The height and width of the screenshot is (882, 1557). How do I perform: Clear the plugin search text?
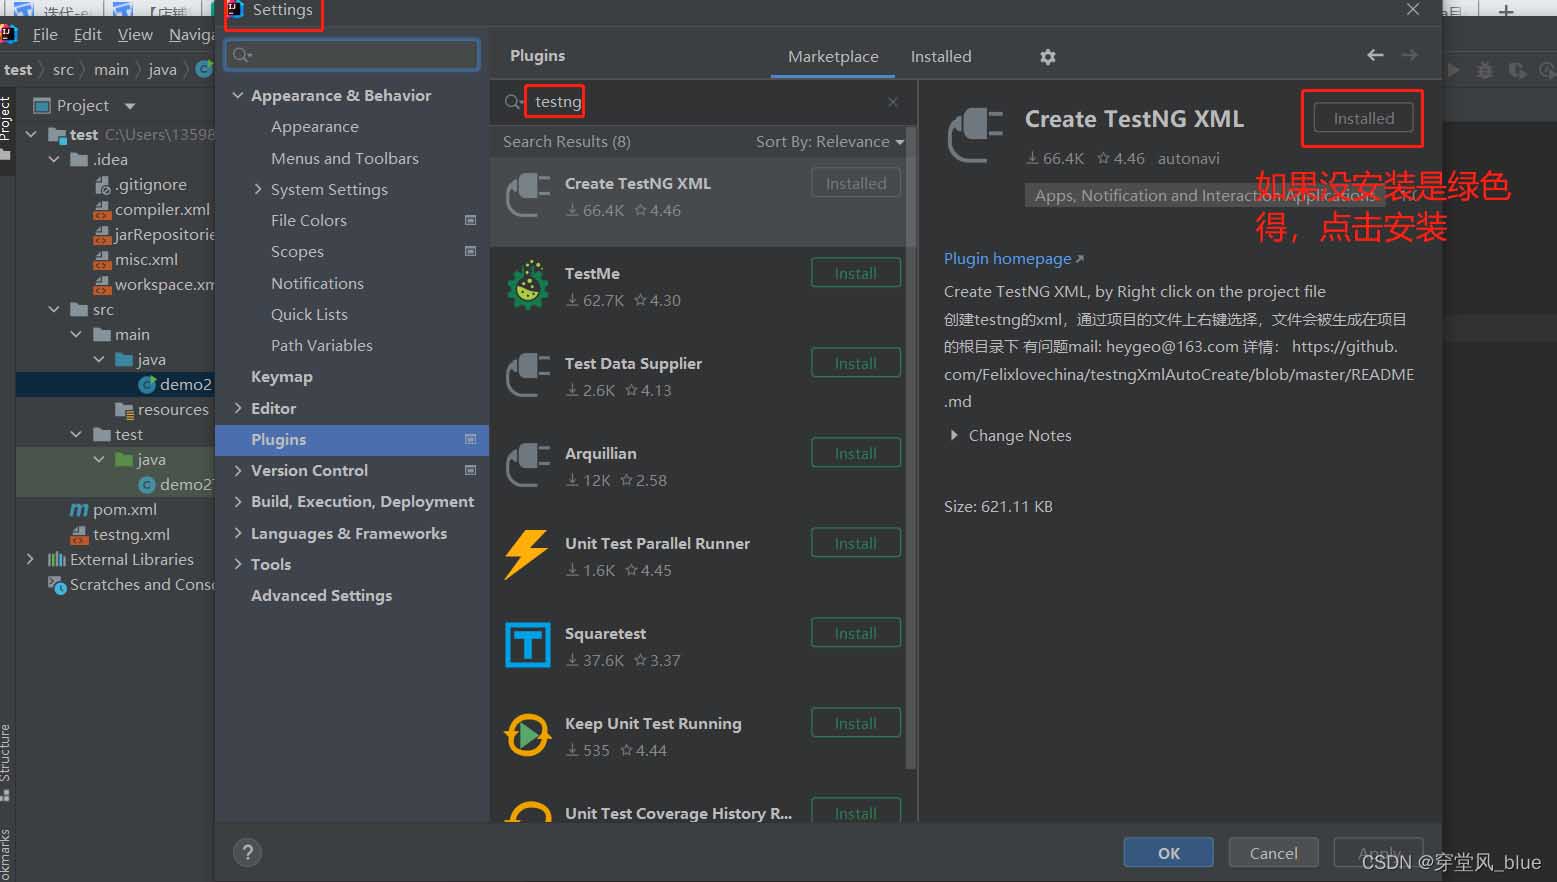[x=893, y=102]
